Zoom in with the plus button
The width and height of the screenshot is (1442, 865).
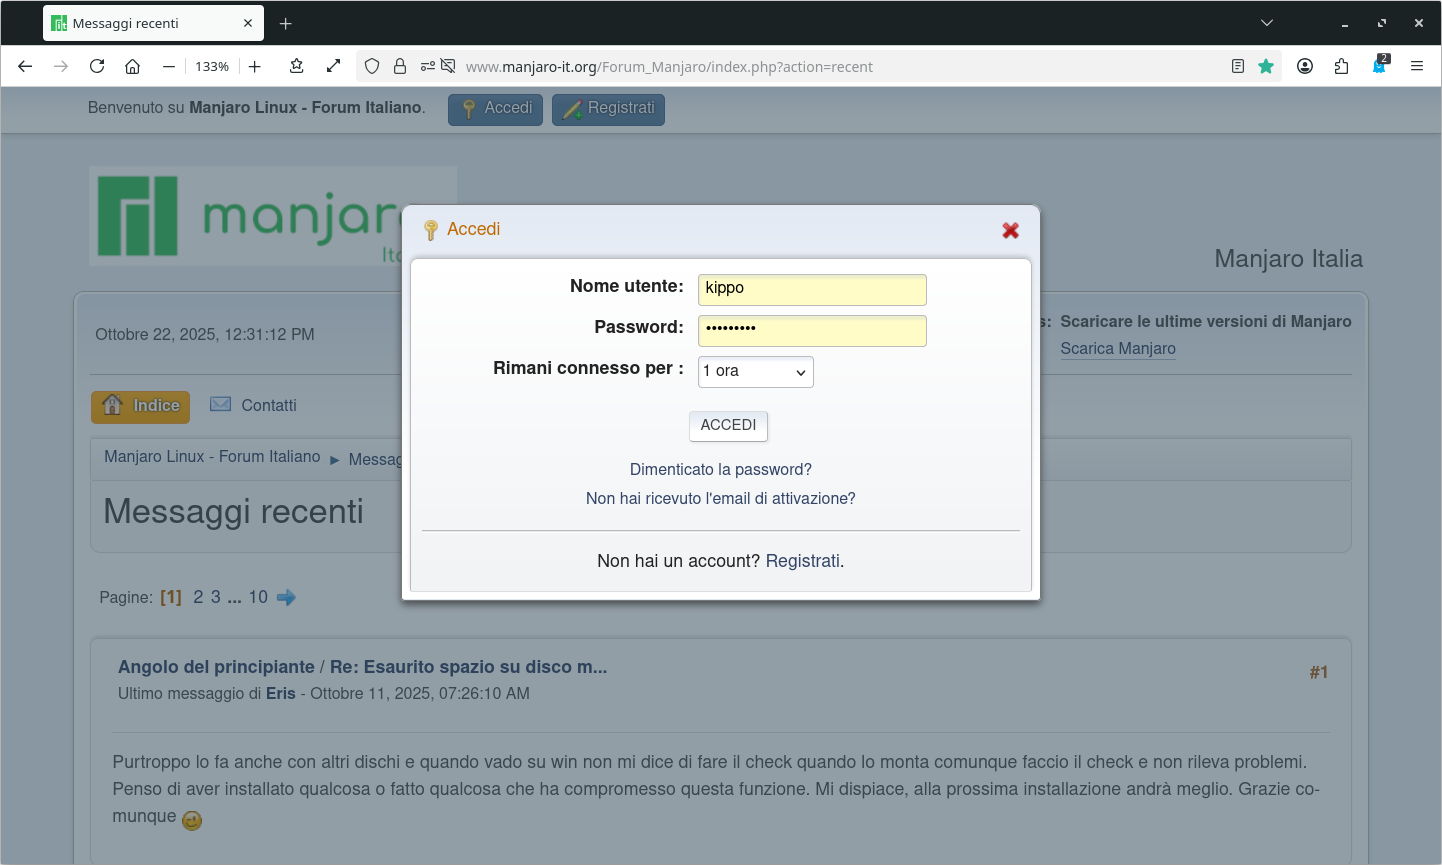(x=255, y=66)
